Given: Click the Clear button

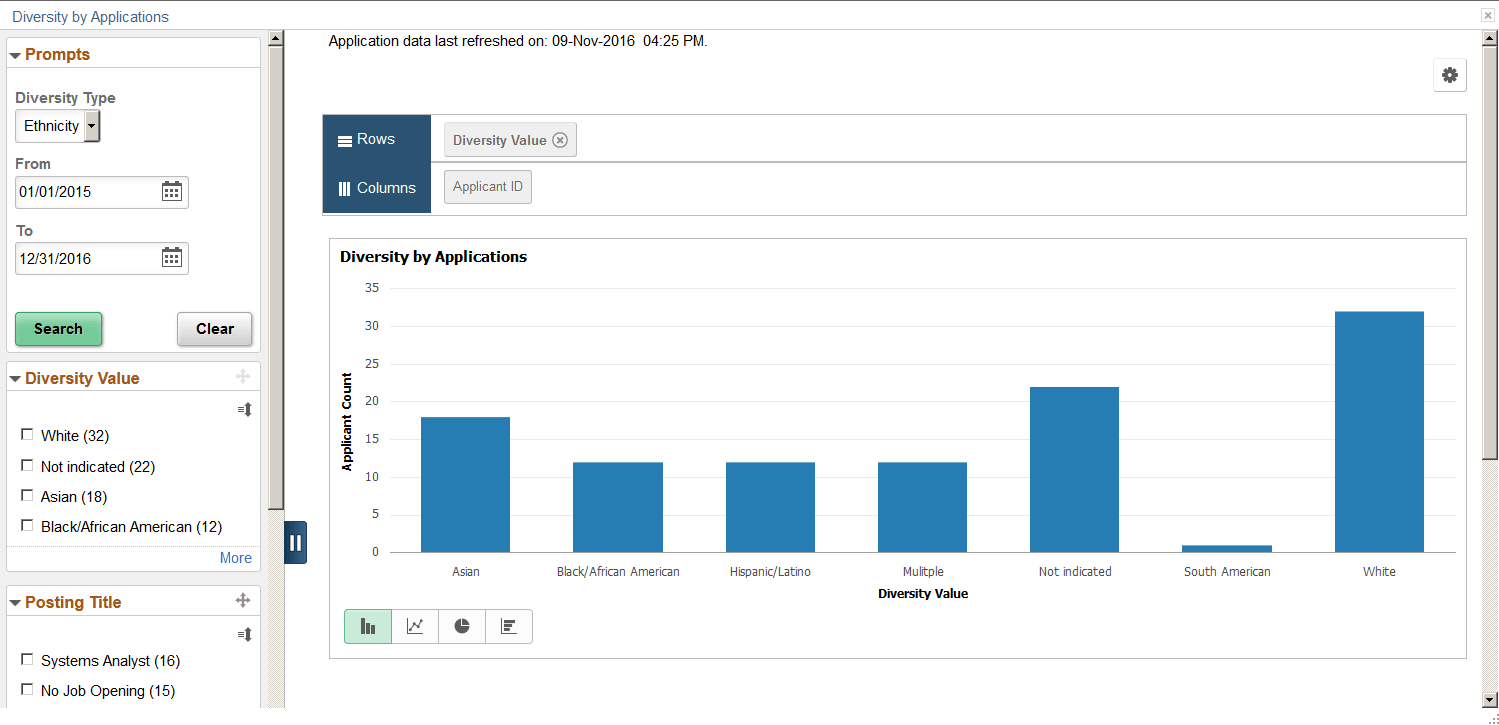Looking at the screenshot, I should coord(215,329).
